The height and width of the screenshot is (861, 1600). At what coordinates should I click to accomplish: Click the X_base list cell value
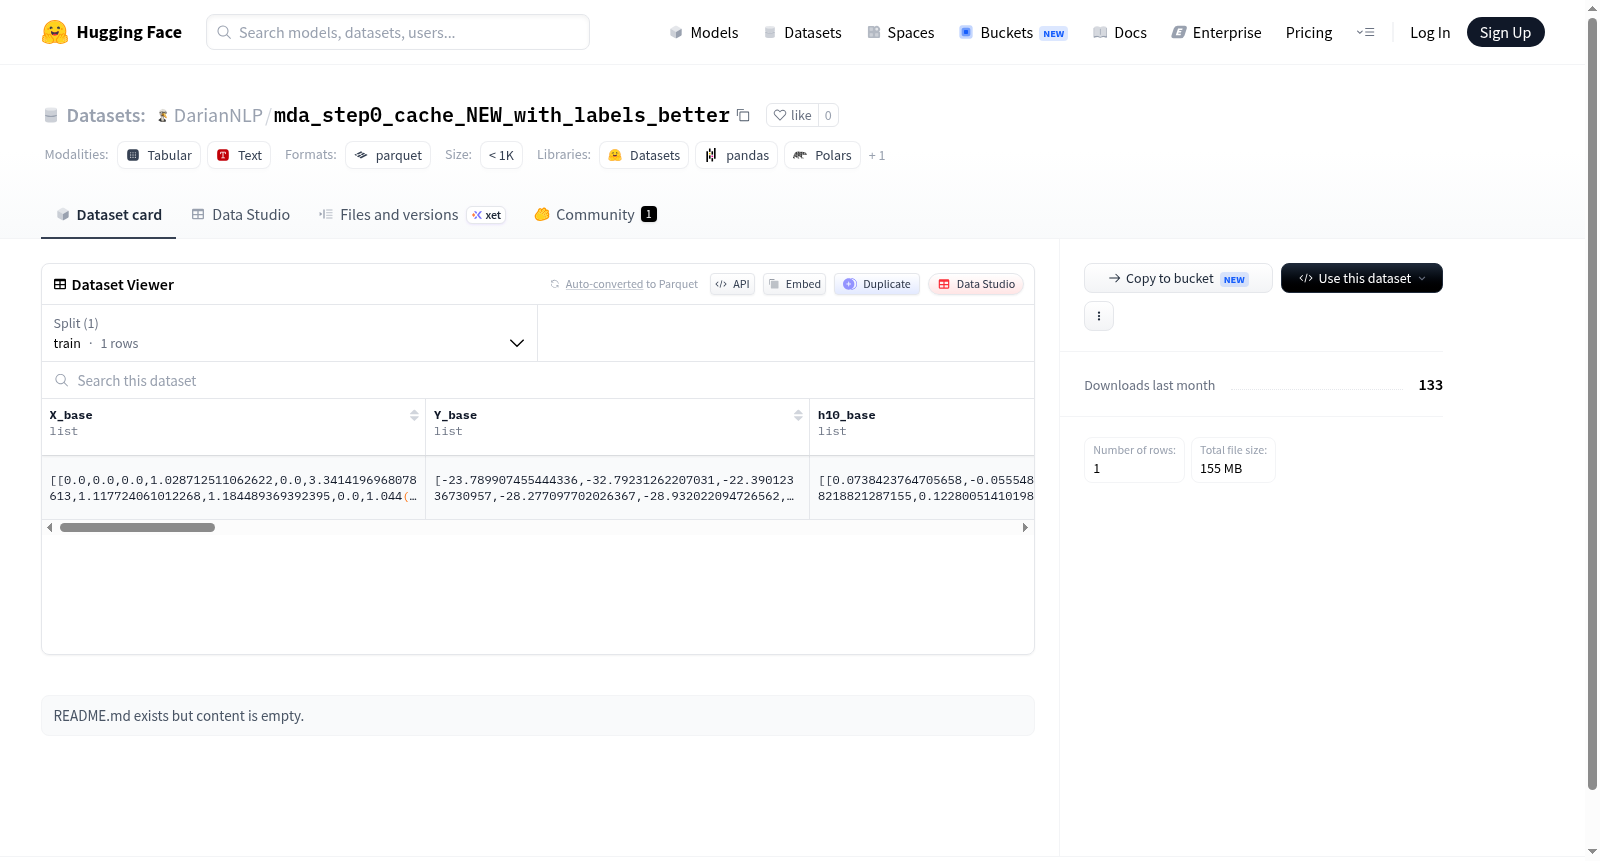[233, 488]
